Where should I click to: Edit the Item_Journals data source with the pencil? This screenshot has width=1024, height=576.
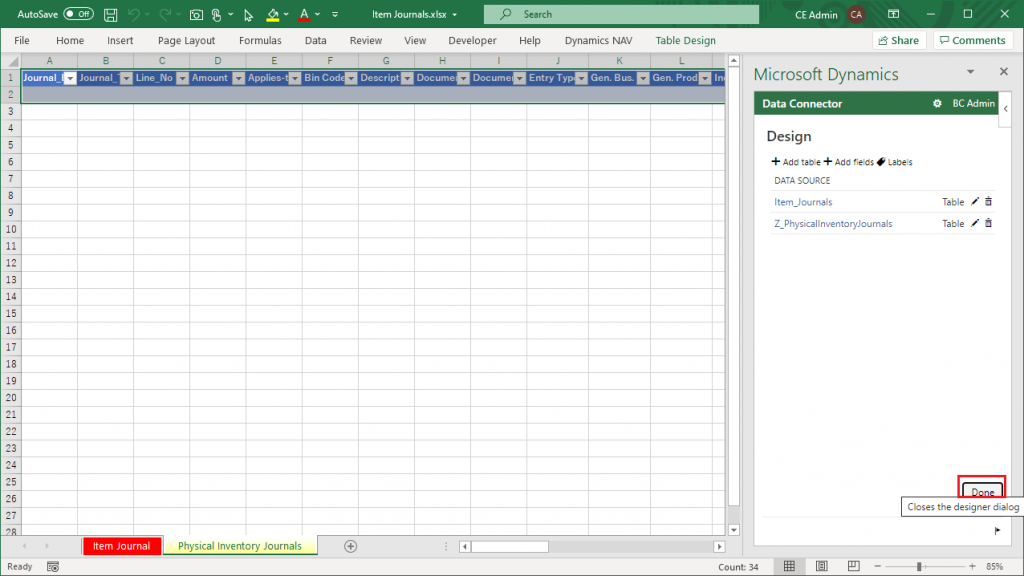975,202
